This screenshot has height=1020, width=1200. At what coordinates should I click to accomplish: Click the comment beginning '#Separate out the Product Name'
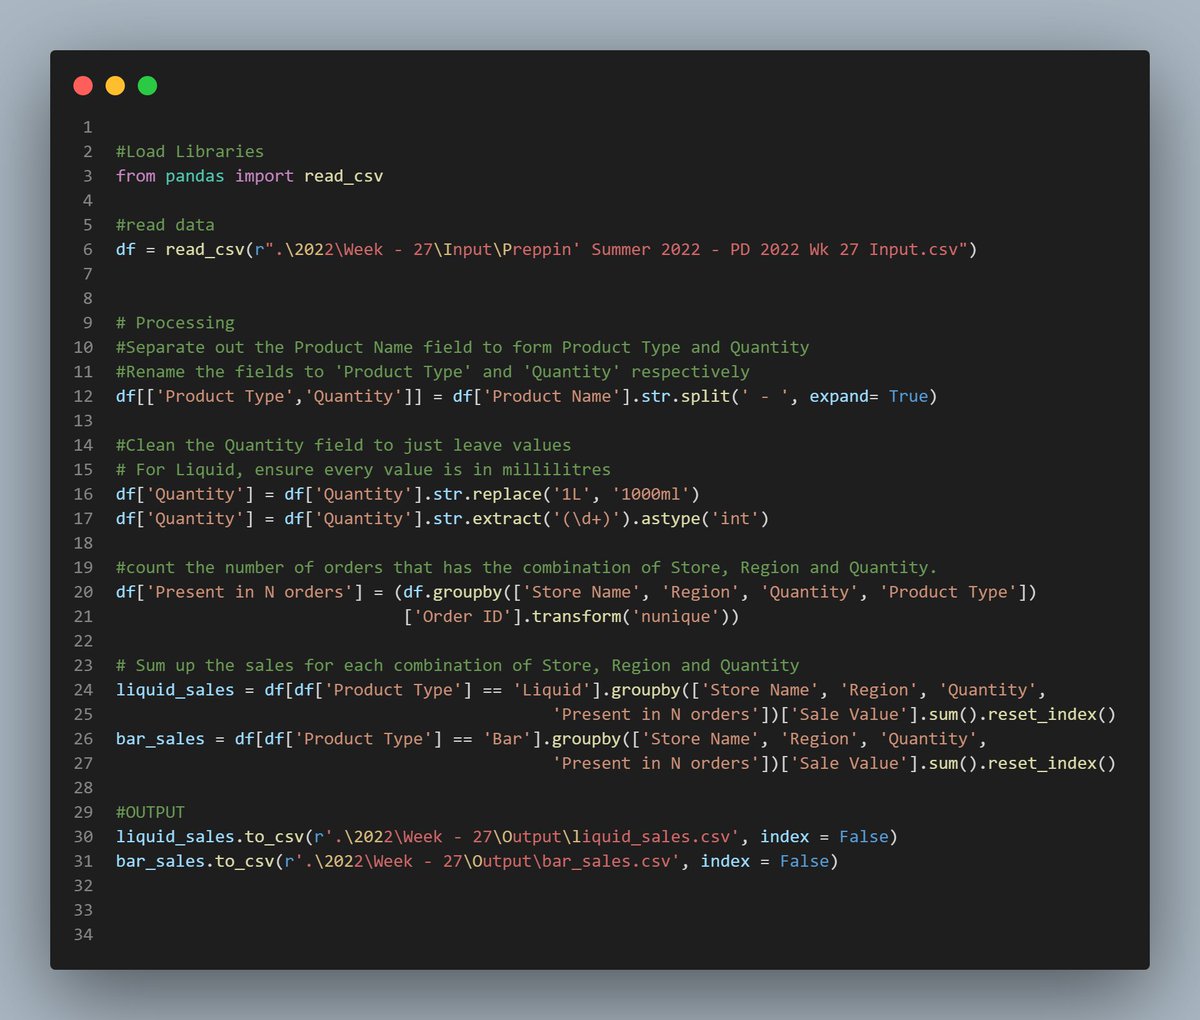463,347
